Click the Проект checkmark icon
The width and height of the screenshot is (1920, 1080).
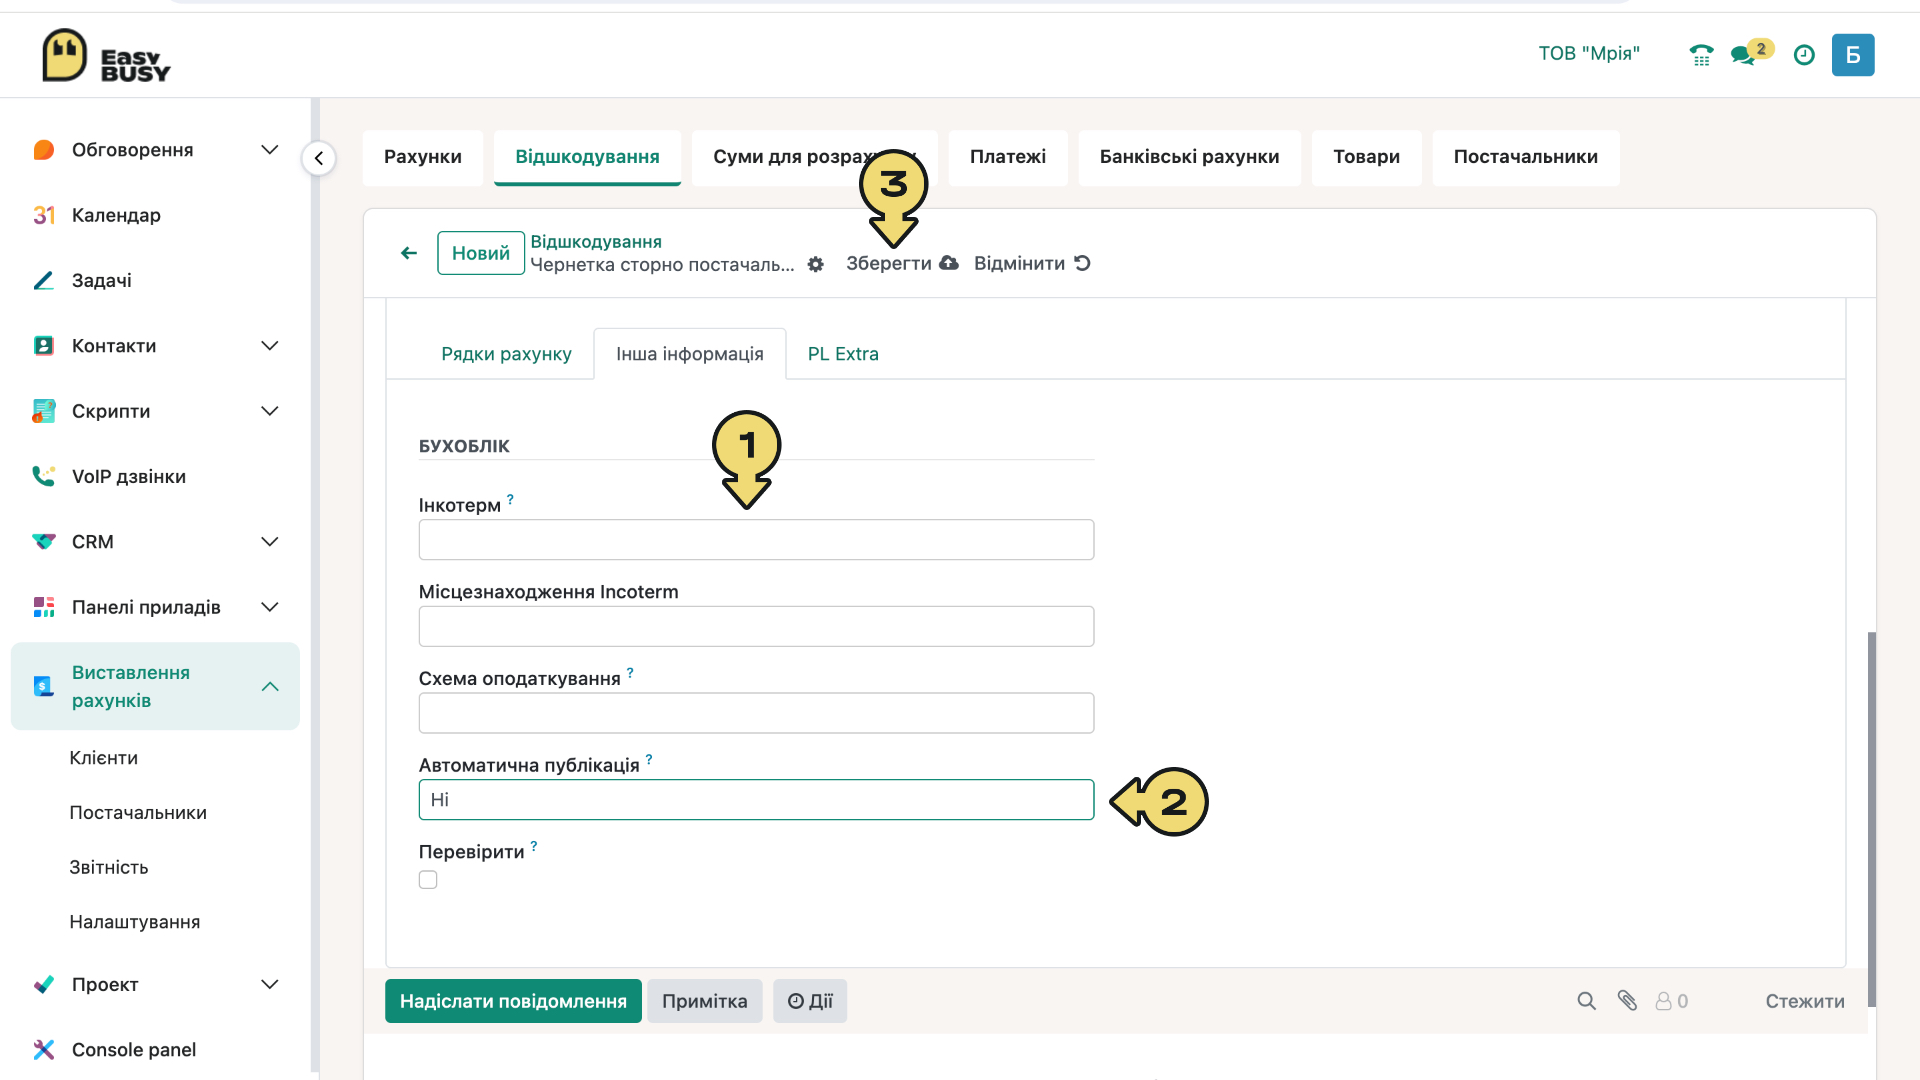[43, 984]
